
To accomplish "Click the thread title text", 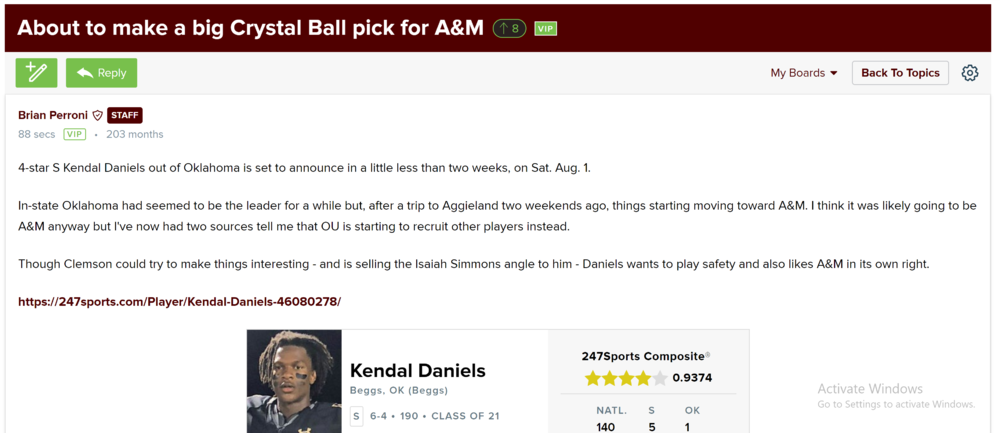I will [250, 28].
